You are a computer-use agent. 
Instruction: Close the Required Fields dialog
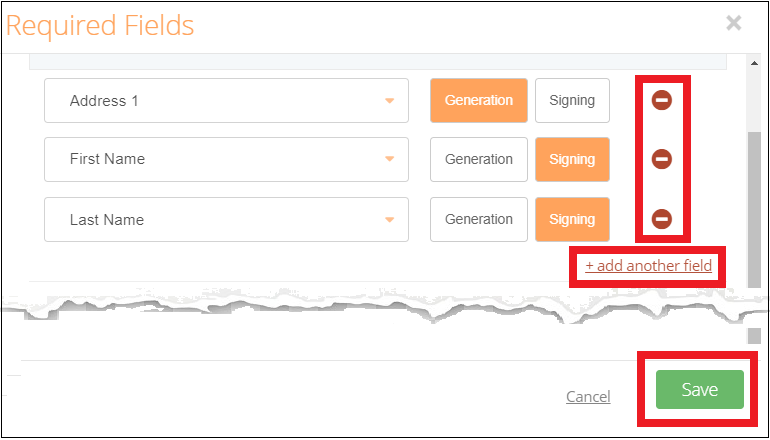pos(734,23)
